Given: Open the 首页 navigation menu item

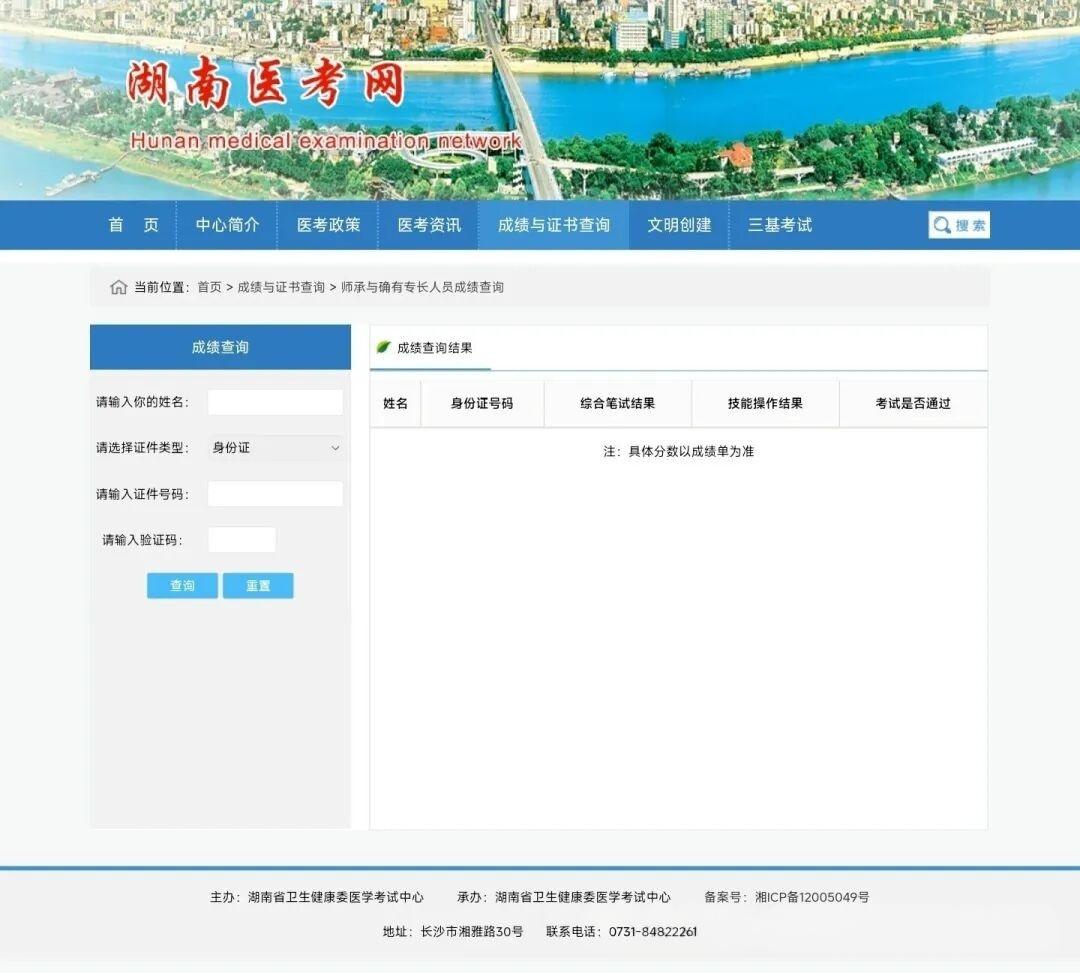Looking at the screenshot, I should pyautogui.click(x=133, y=225).
